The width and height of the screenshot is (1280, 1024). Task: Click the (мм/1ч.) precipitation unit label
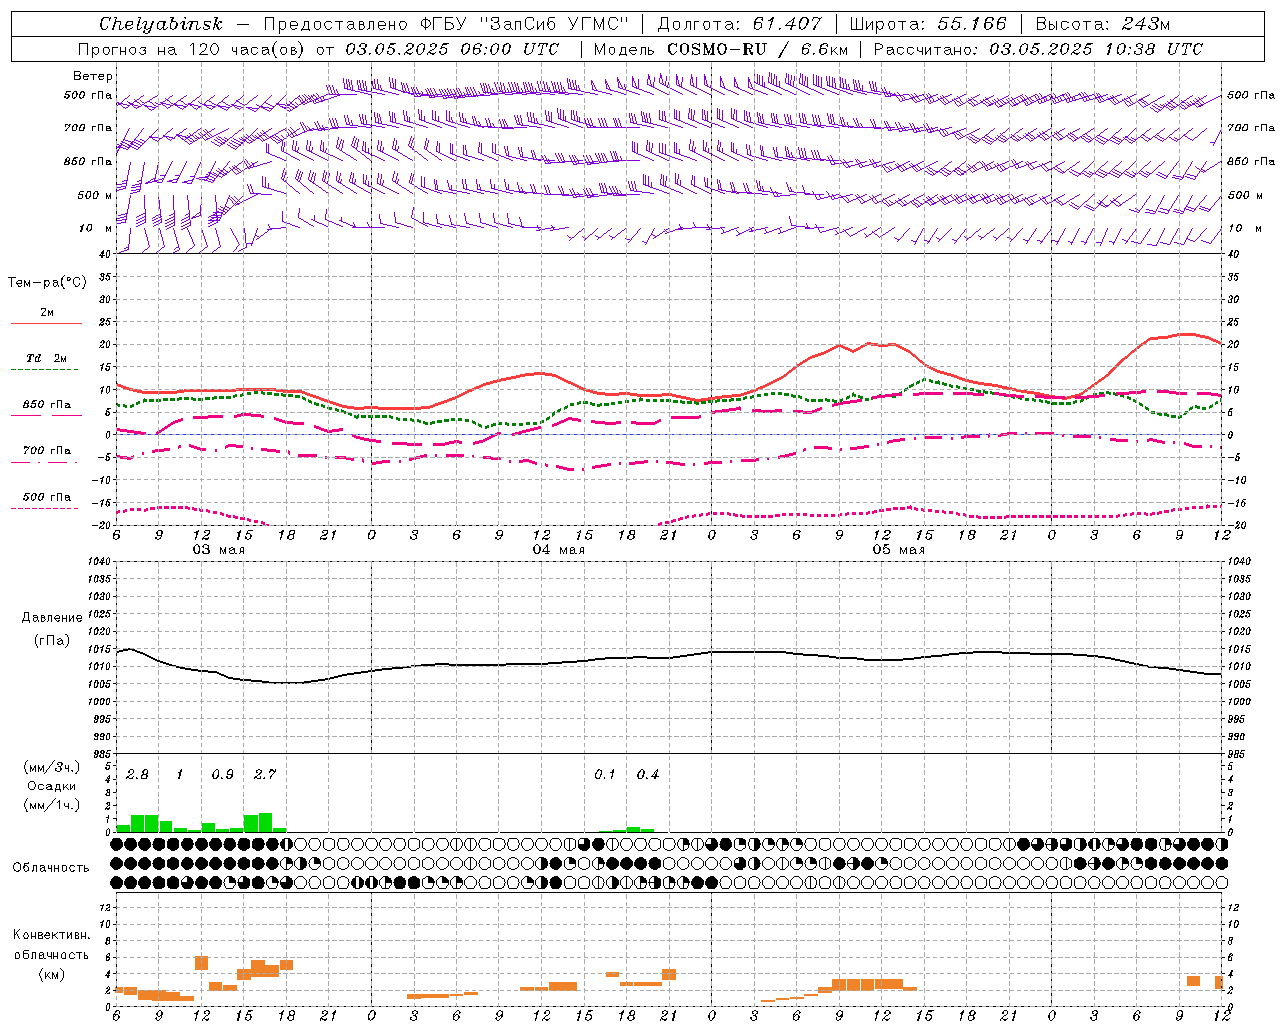click(x=51, y=805)
